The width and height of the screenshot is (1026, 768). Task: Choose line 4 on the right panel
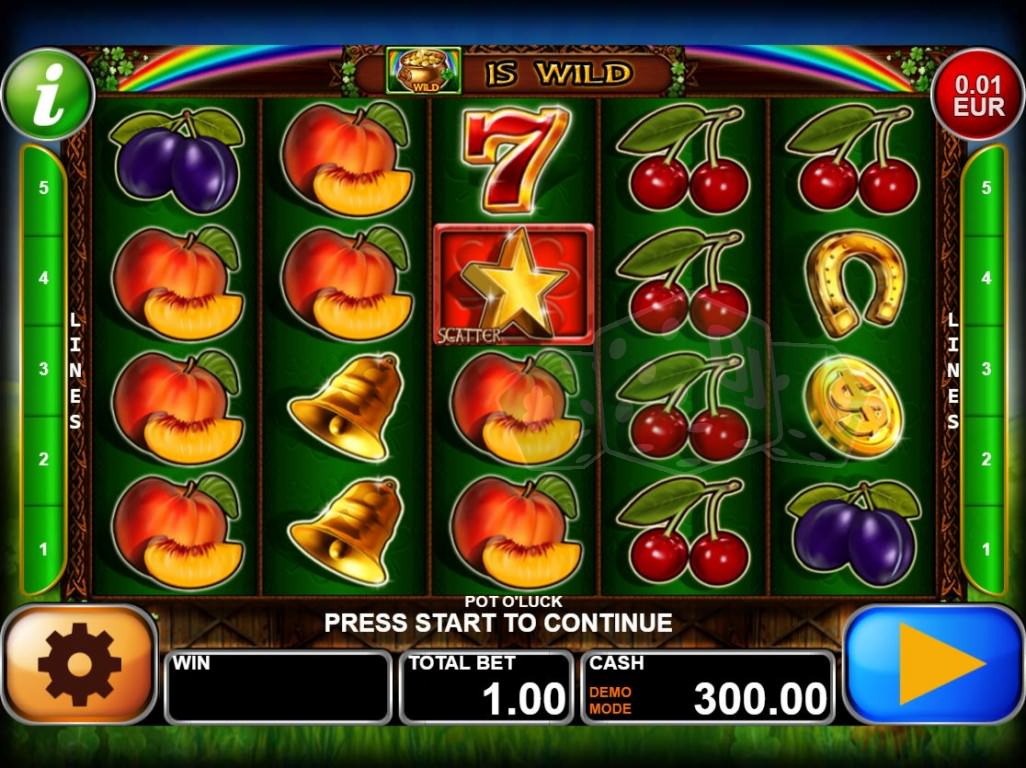tap(985, 278)
